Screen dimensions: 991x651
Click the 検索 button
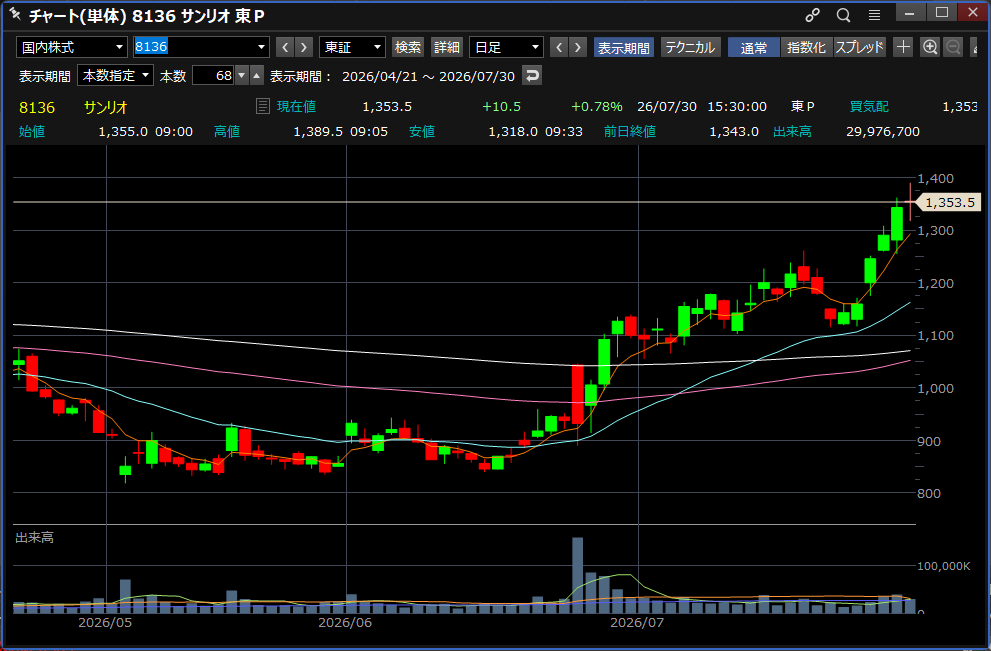408,47
